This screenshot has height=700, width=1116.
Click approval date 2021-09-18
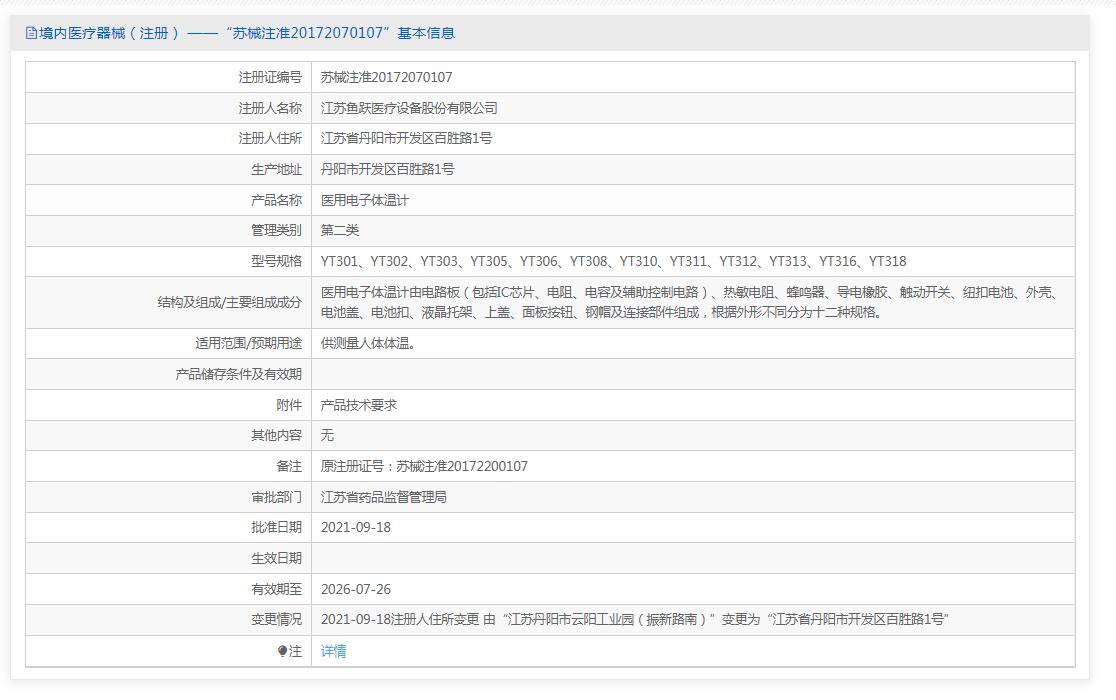356,528
